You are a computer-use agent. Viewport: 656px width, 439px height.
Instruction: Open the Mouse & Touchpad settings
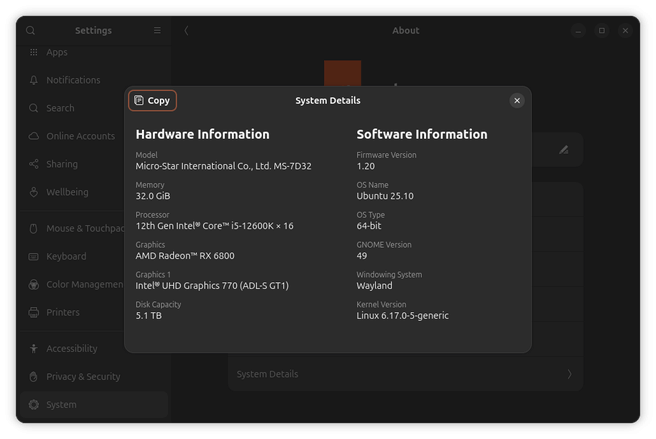pyautogui.click(x=85, y=229)
